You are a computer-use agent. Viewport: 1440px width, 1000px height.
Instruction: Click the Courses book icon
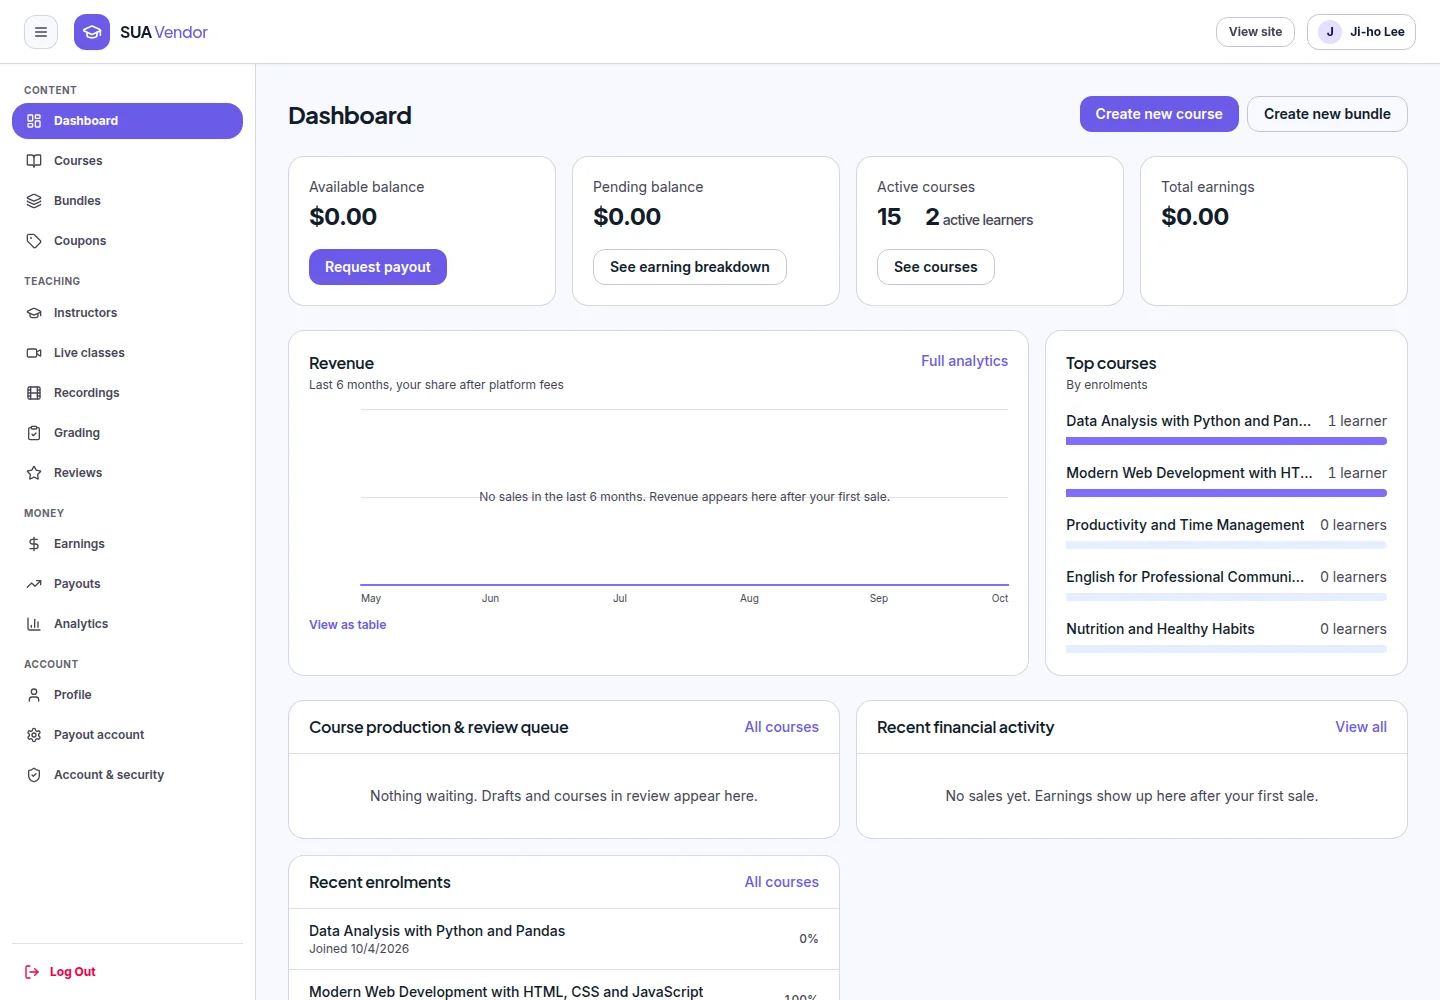click(34, 161)
